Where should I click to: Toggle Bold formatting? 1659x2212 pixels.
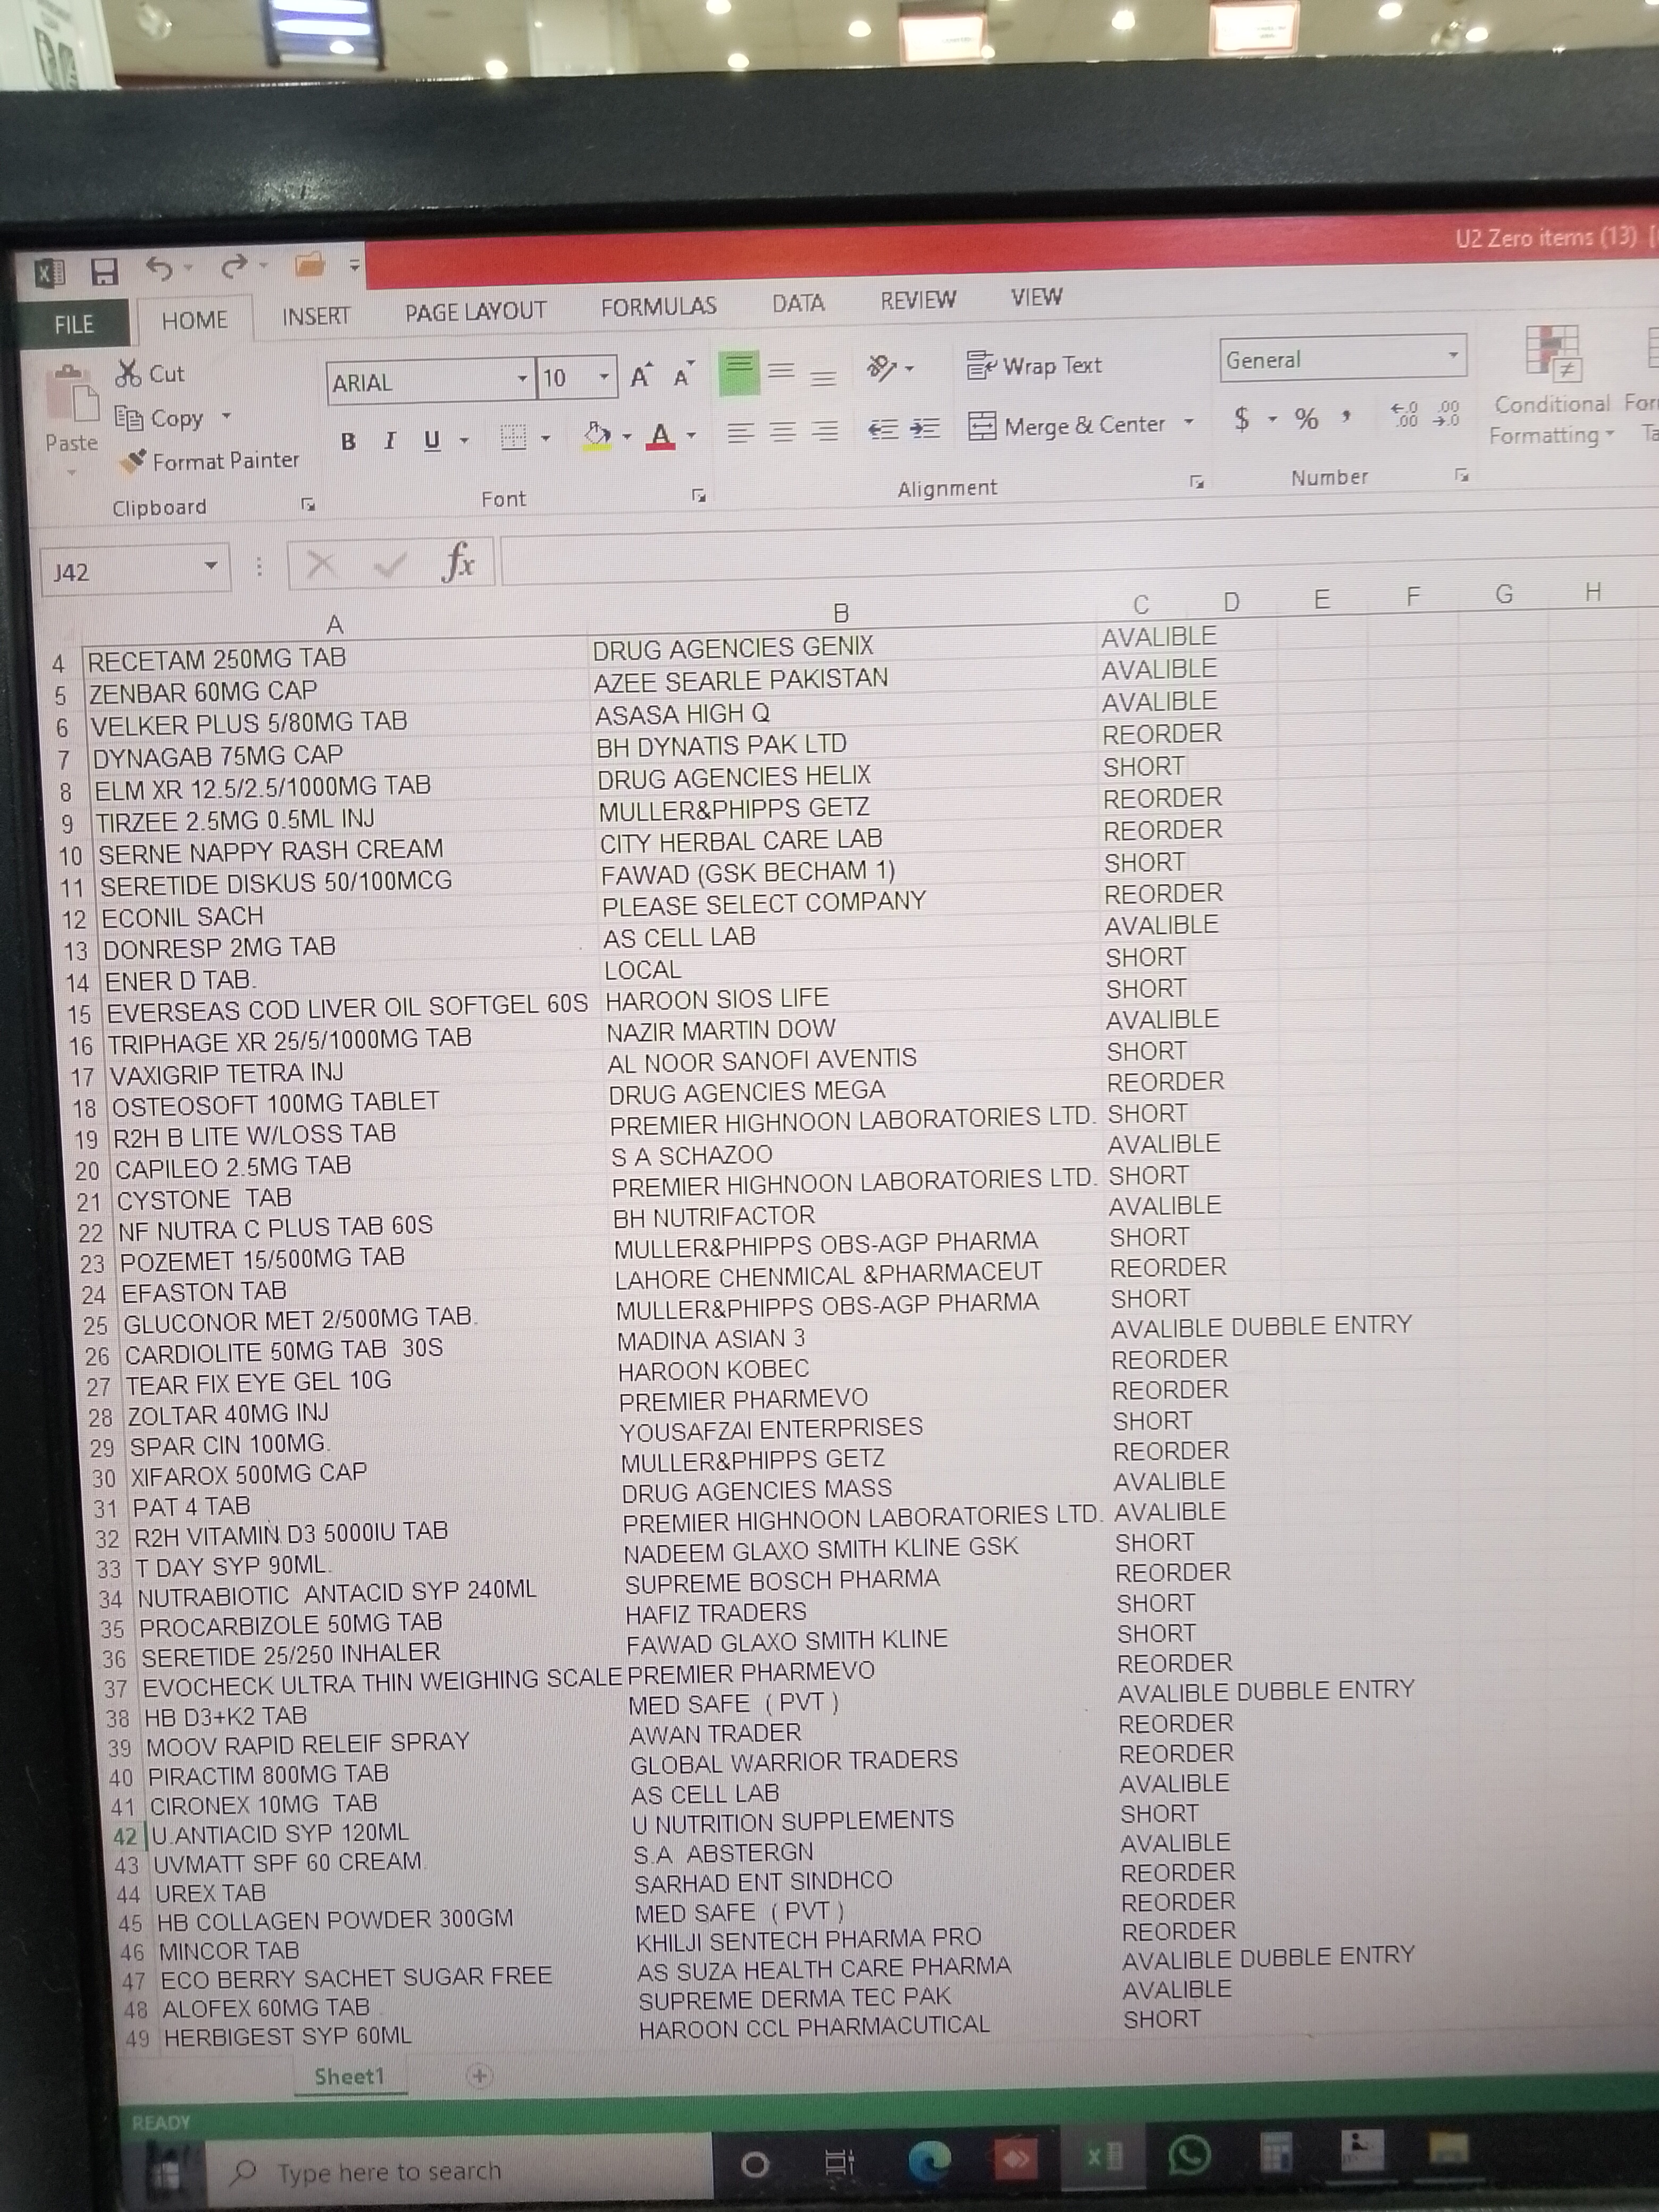(348, 441)
